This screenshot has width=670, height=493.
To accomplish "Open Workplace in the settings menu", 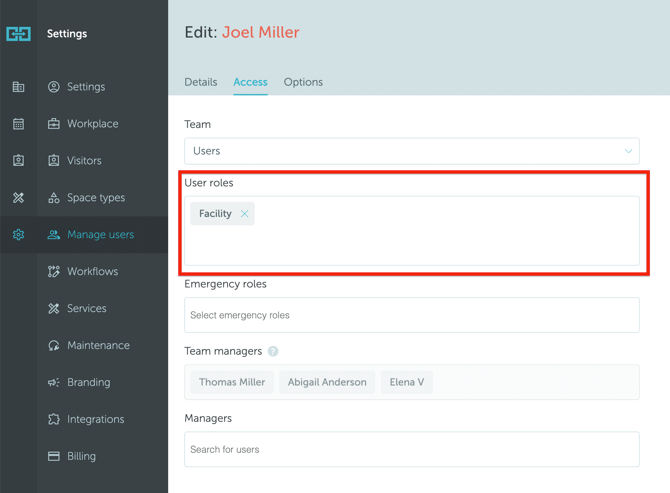I will pos(92,124).
